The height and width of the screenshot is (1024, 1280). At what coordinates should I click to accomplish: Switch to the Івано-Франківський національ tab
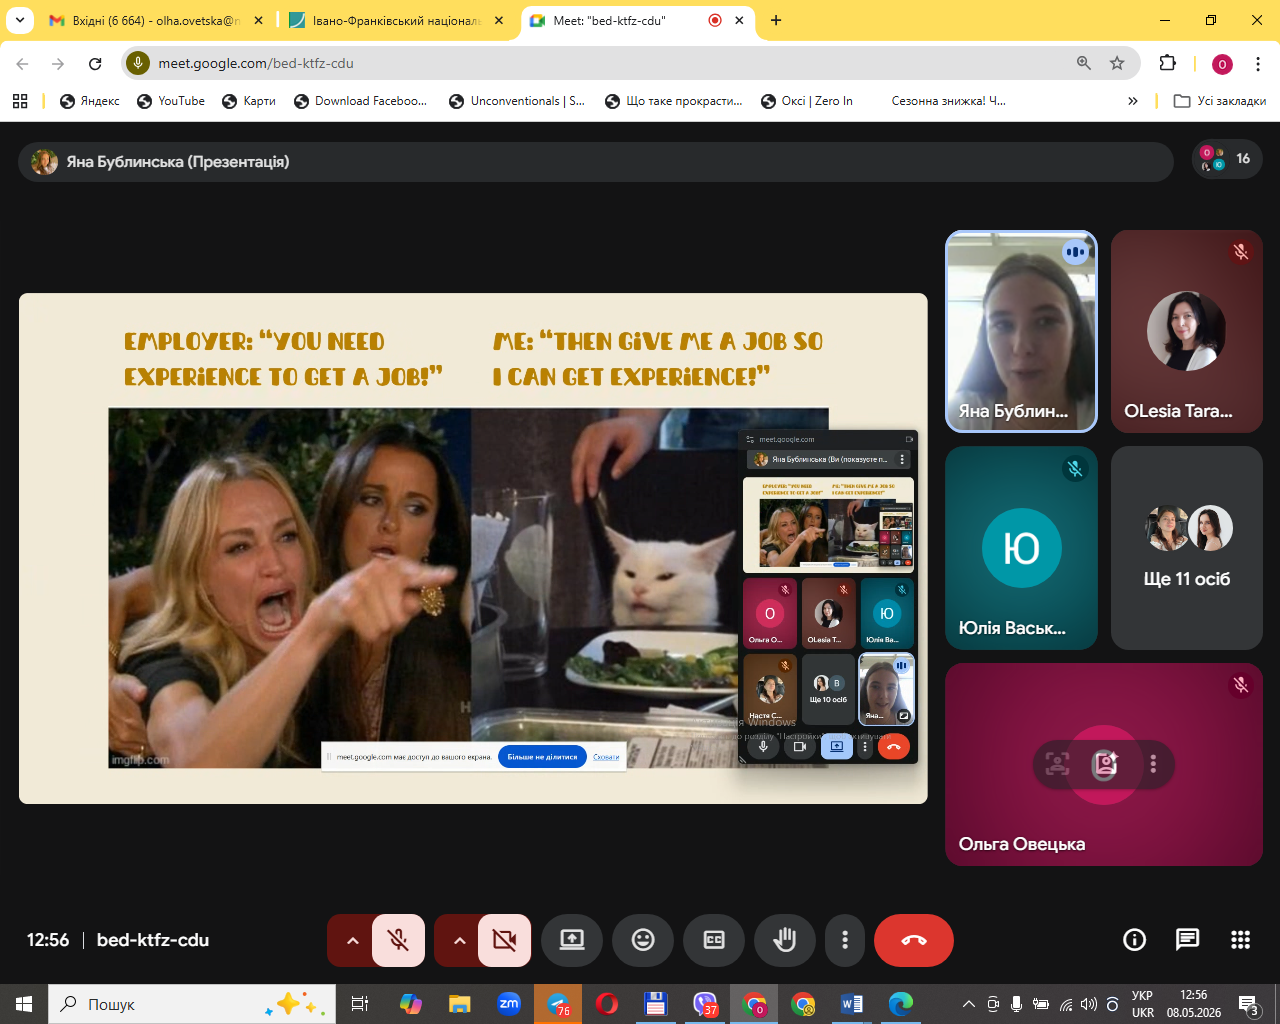(x=397, y=20)
